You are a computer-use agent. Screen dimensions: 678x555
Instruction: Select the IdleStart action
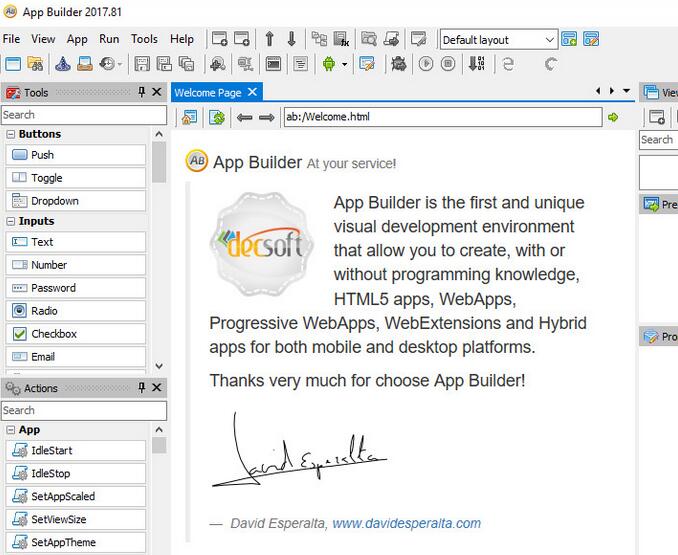tap(76, 450)
